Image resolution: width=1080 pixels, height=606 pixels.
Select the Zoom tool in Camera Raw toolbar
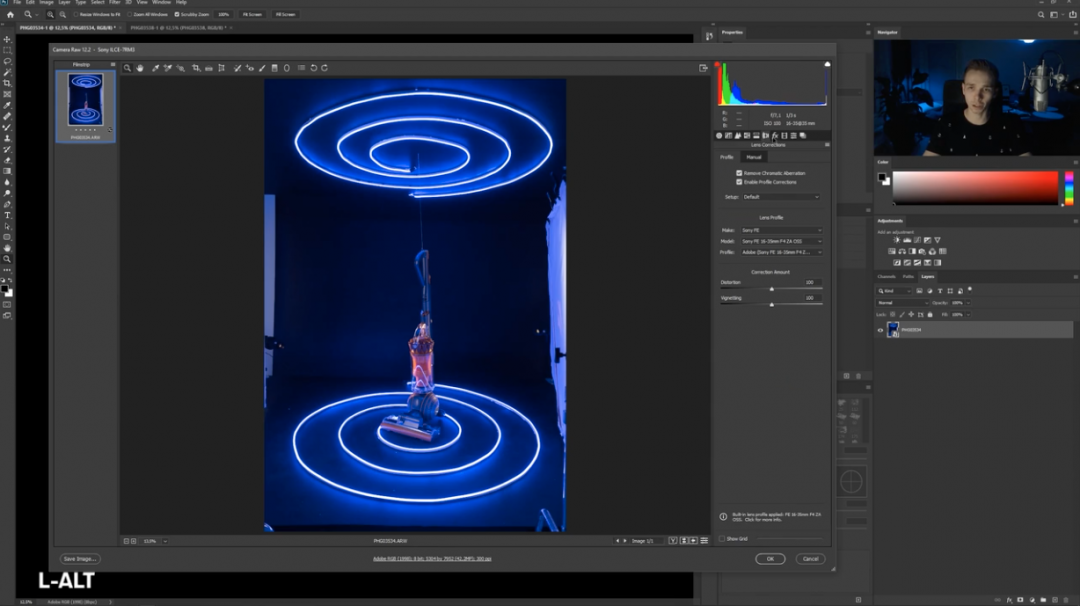coord(127,68)
